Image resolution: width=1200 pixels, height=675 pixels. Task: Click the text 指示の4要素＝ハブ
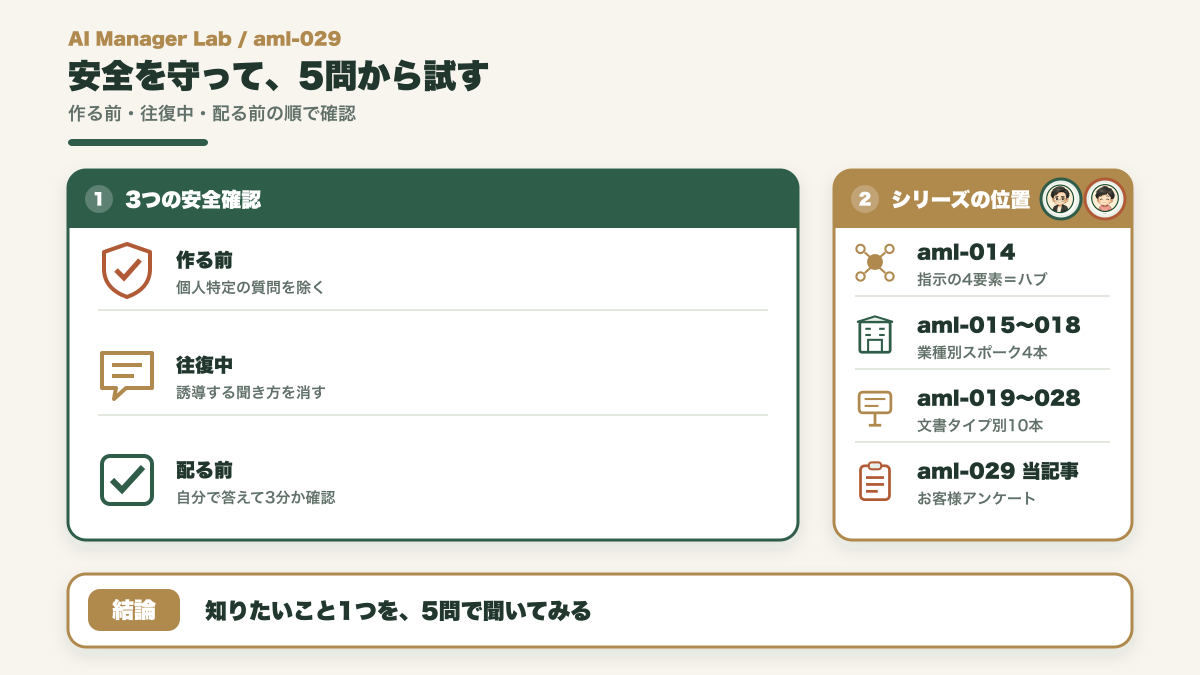point(982,279)
